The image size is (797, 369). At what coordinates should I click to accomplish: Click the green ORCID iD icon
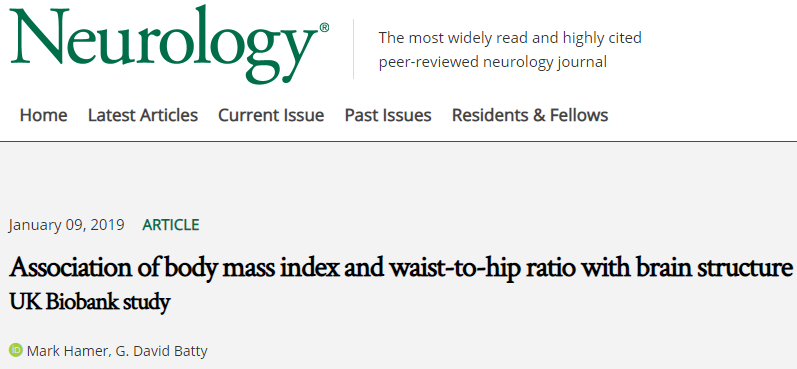[x=16, y=350]
